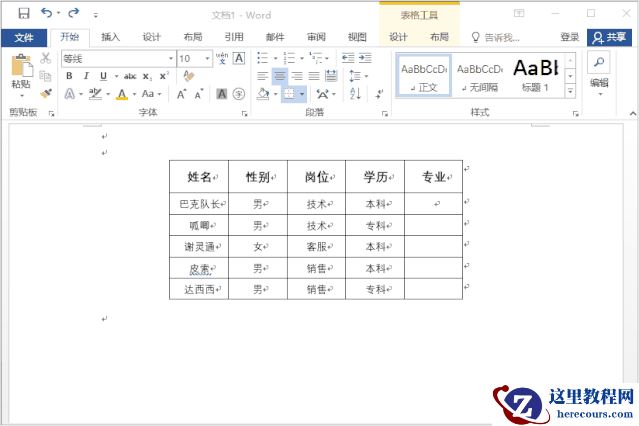The width and height of the screenshot is (639, 426).
Task: Toggle Underline formatting
Action: [104, 76]
